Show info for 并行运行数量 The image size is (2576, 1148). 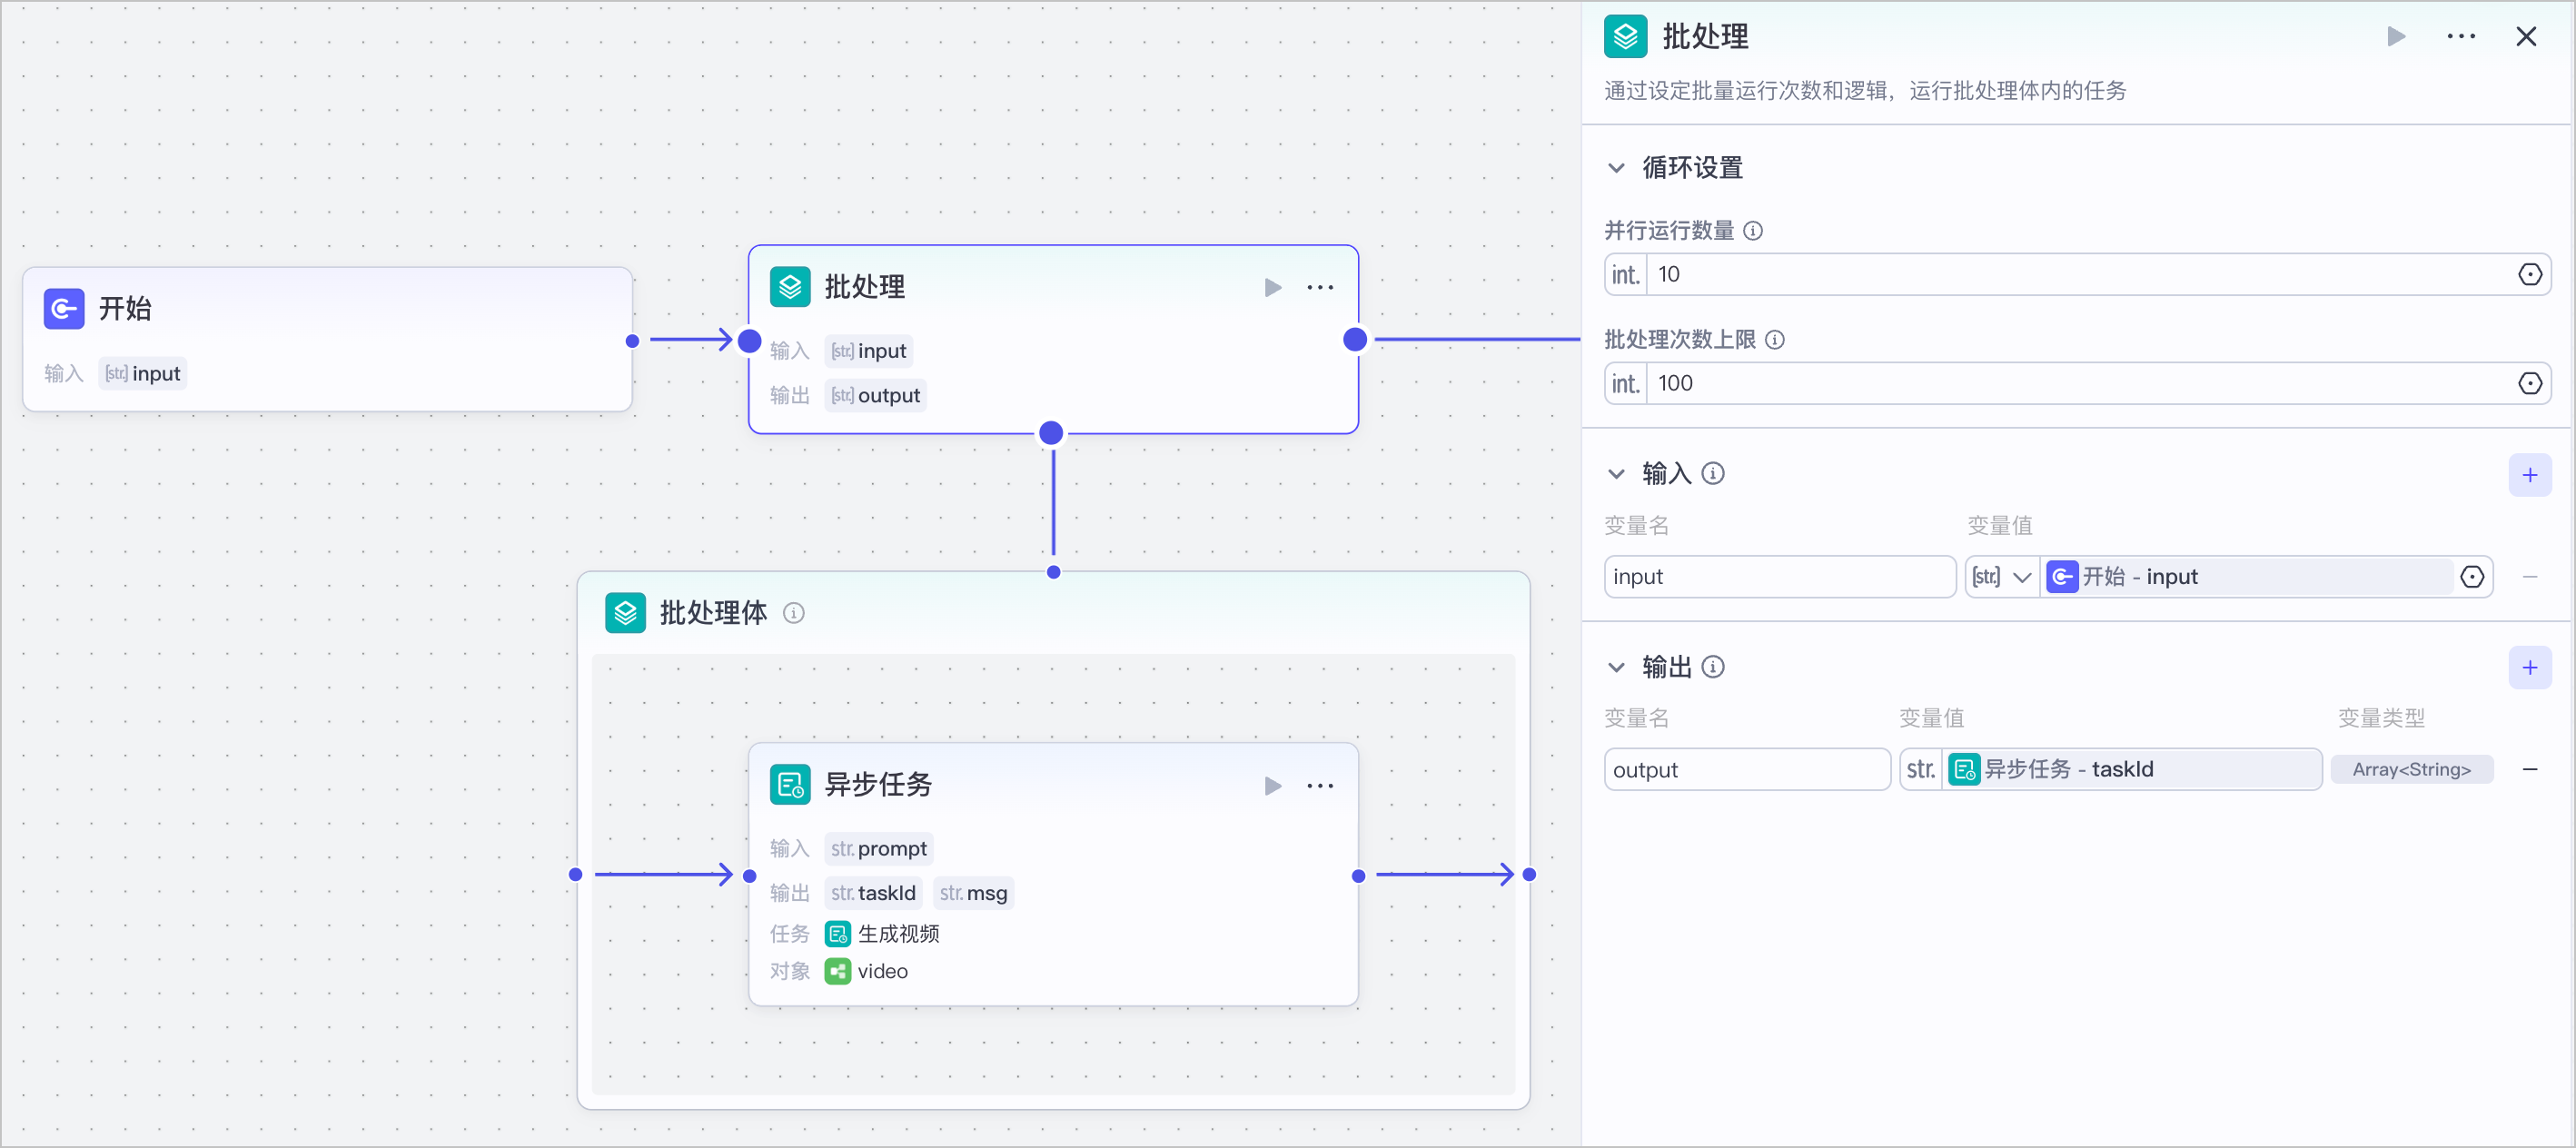point(1753,231)
